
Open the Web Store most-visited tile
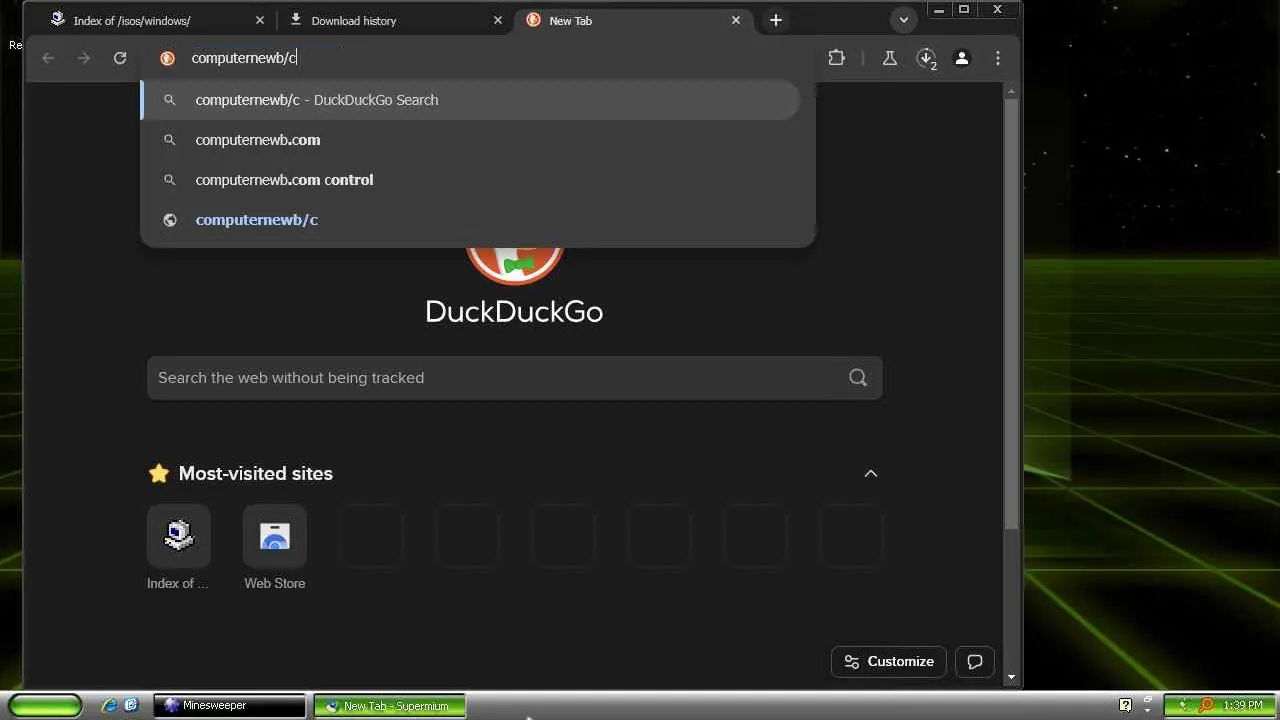click(x=274, y=548)
